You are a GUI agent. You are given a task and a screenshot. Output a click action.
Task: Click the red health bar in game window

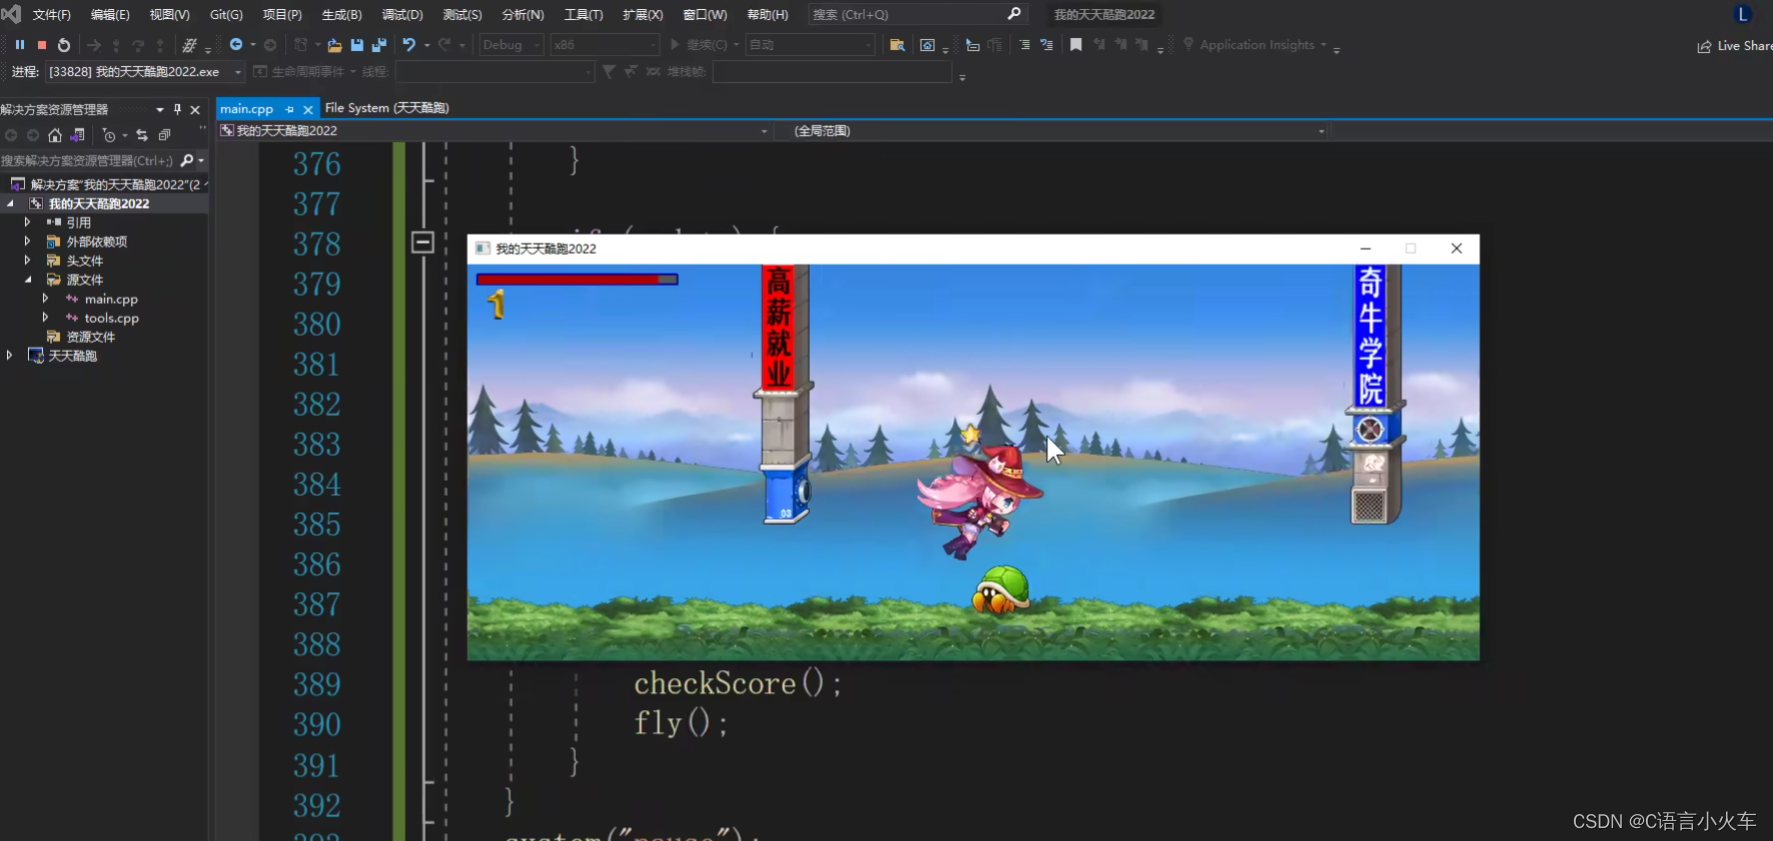(x=577, y=280)
